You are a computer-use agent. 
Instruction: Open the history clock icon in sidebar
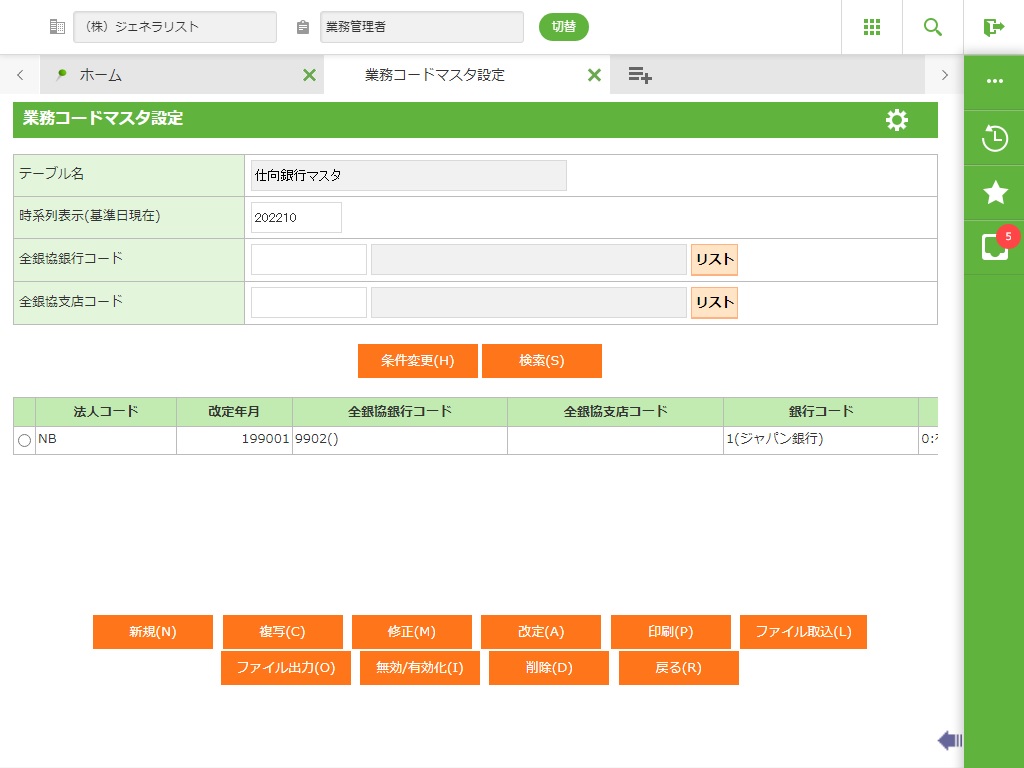tap(995, 138)
